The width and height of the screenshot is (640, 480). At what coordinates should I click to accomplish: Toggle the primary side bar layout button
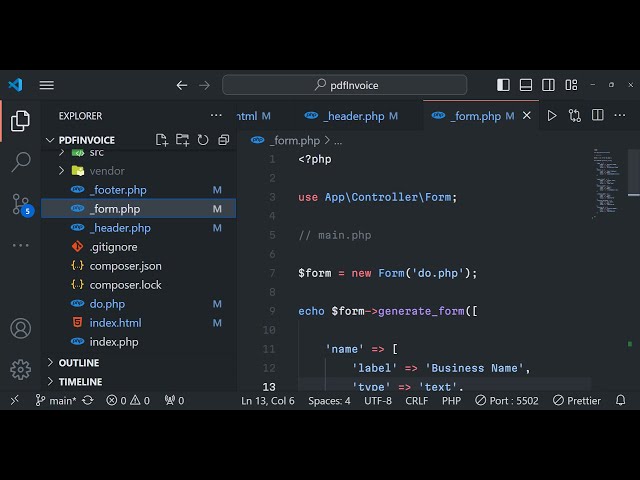point(503,85)
